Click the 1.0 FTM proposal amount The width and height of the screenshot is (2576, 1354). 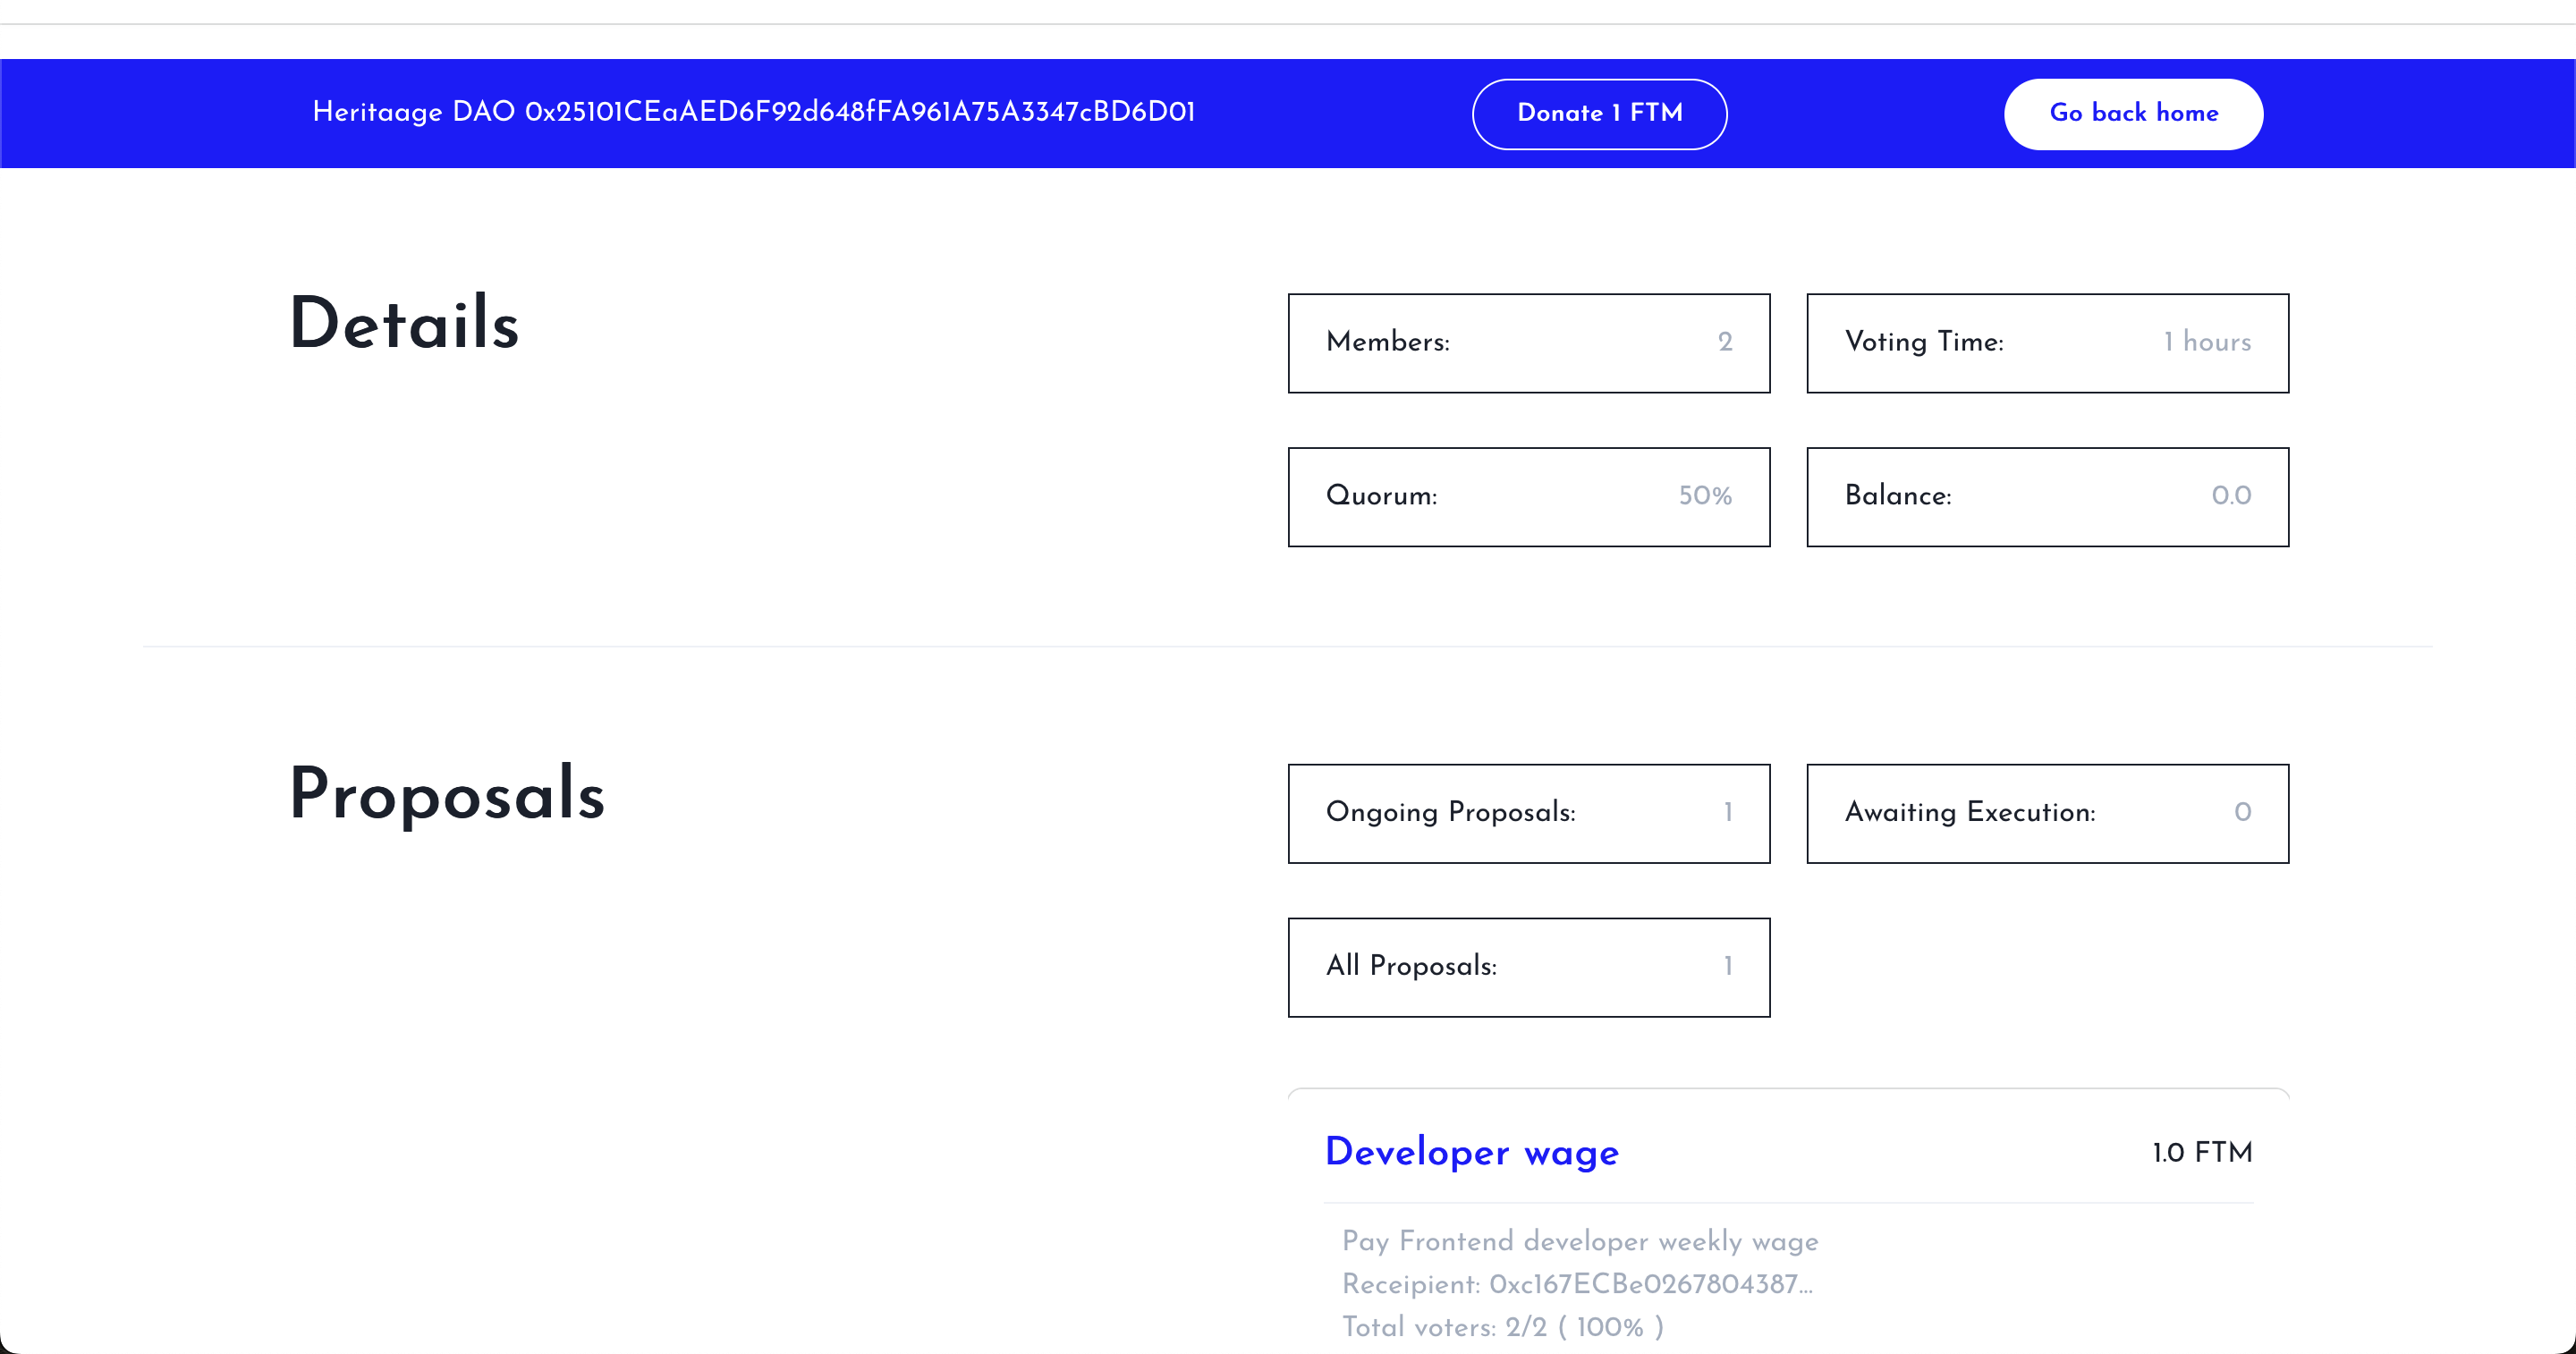point(2201,1153)
